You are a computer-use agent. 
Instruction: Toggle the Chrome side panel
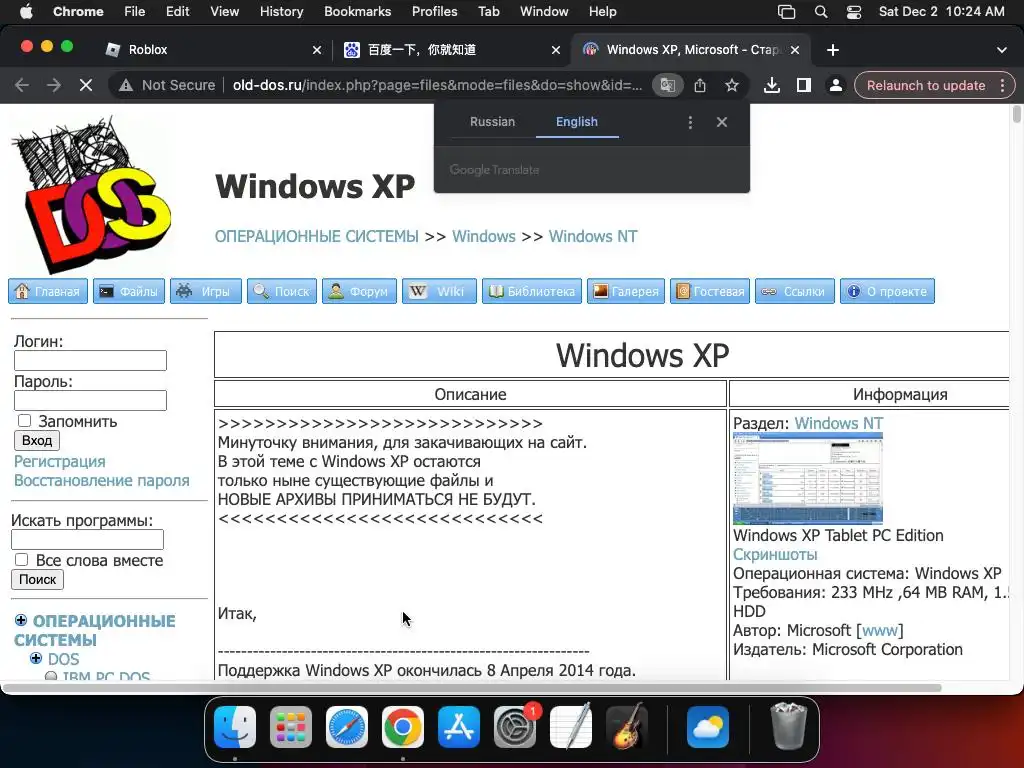tap(804, 86)
